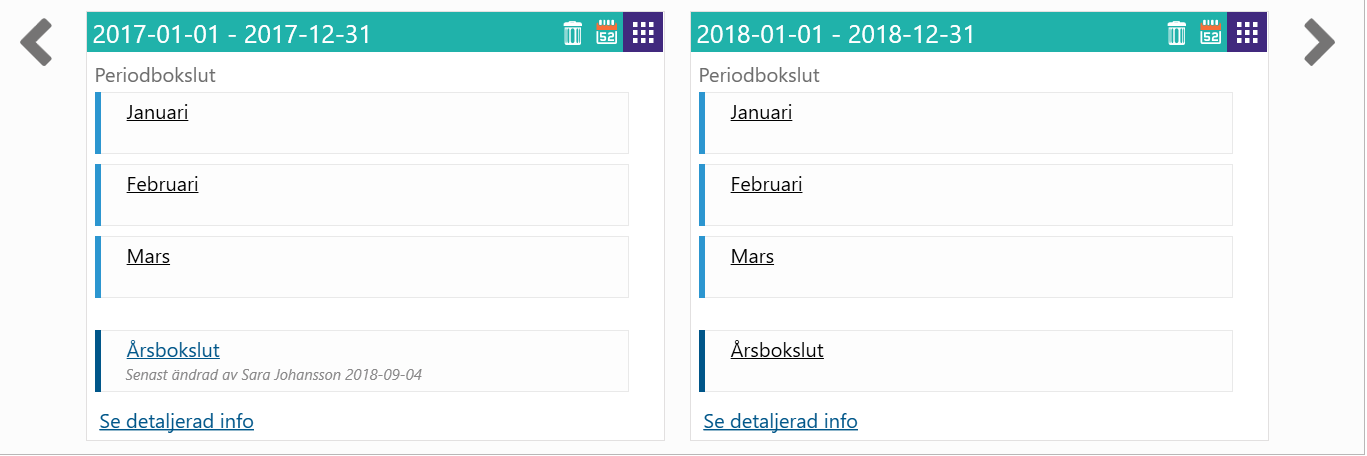The width and height of the screenshot is (1367, 456).
Task: Open week calendar icon for 2017 period
Action: coord(607,33)
